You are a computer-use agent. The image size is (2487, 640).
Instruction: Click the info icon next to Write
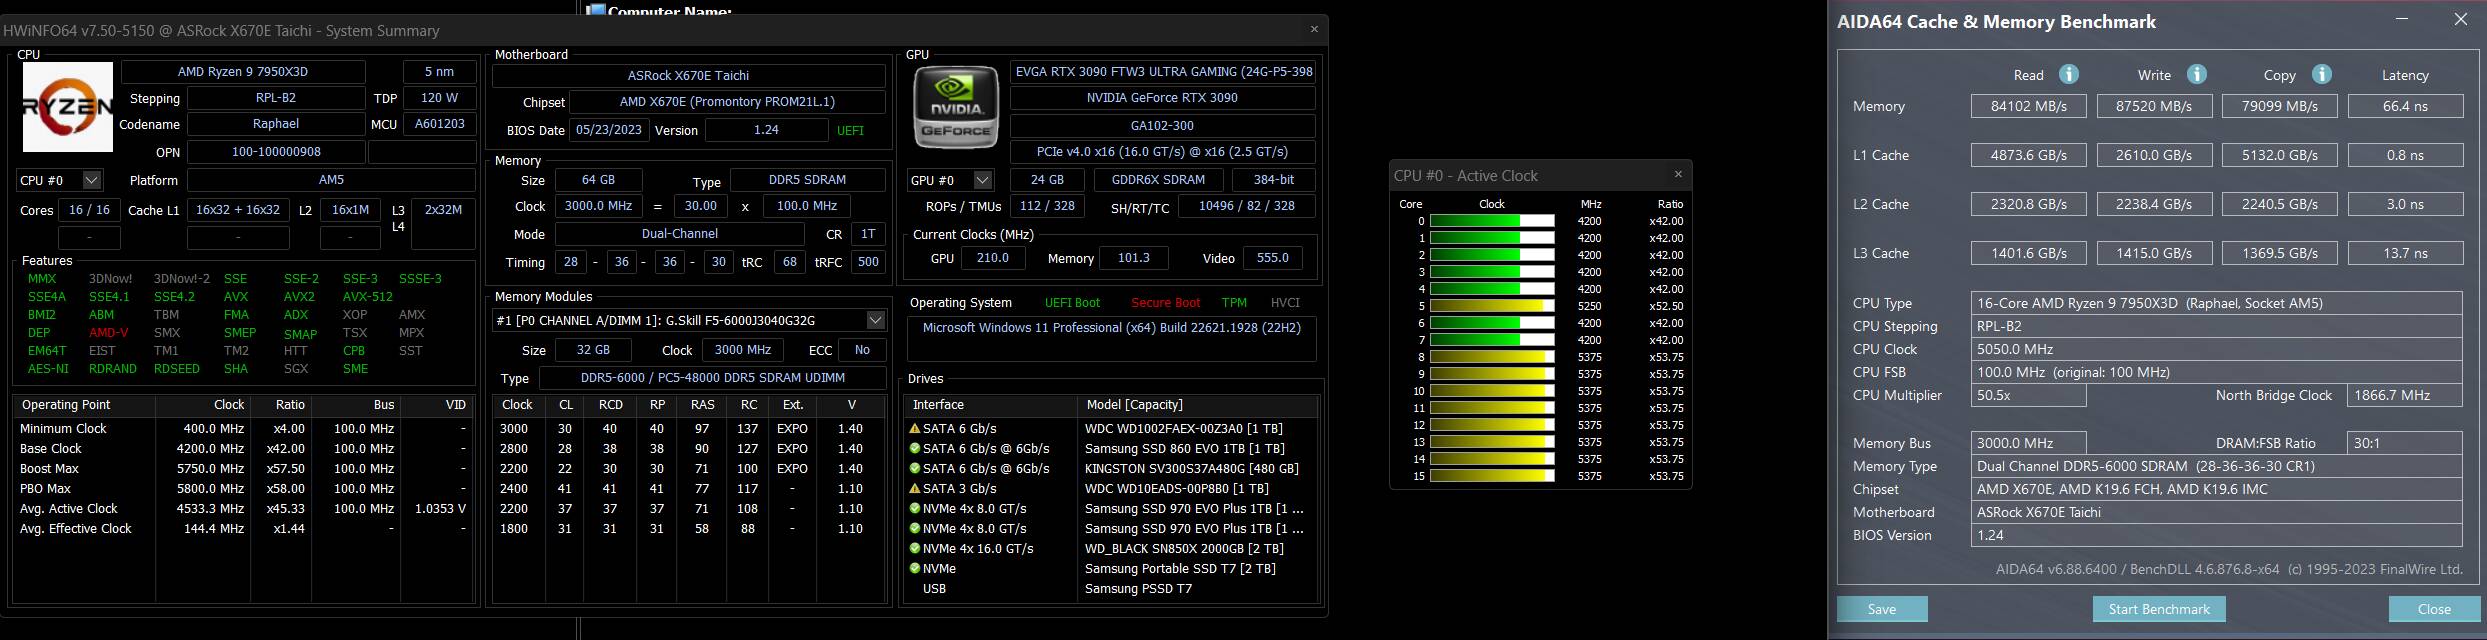click(2197, 75)
